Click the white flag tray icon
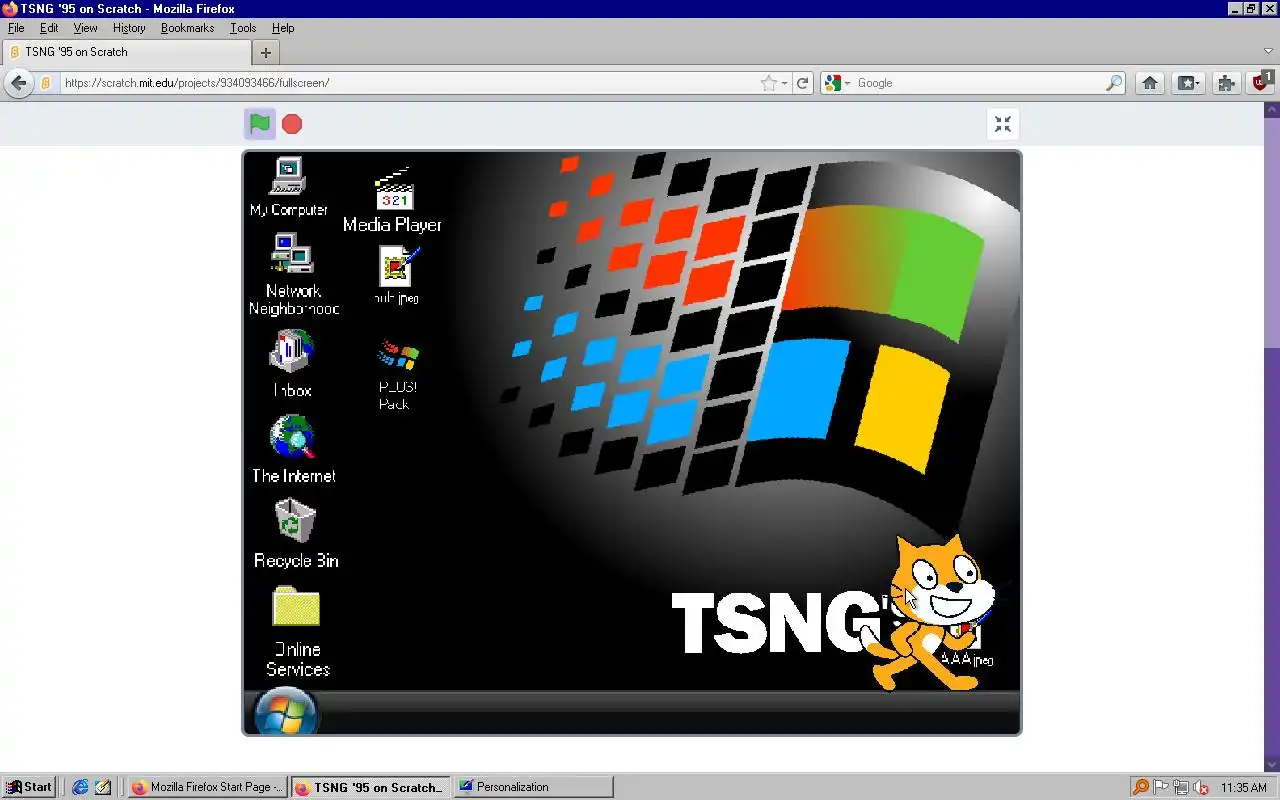Image resolution: width=1280 pixels, height=800 pixels. point(1161,787)
